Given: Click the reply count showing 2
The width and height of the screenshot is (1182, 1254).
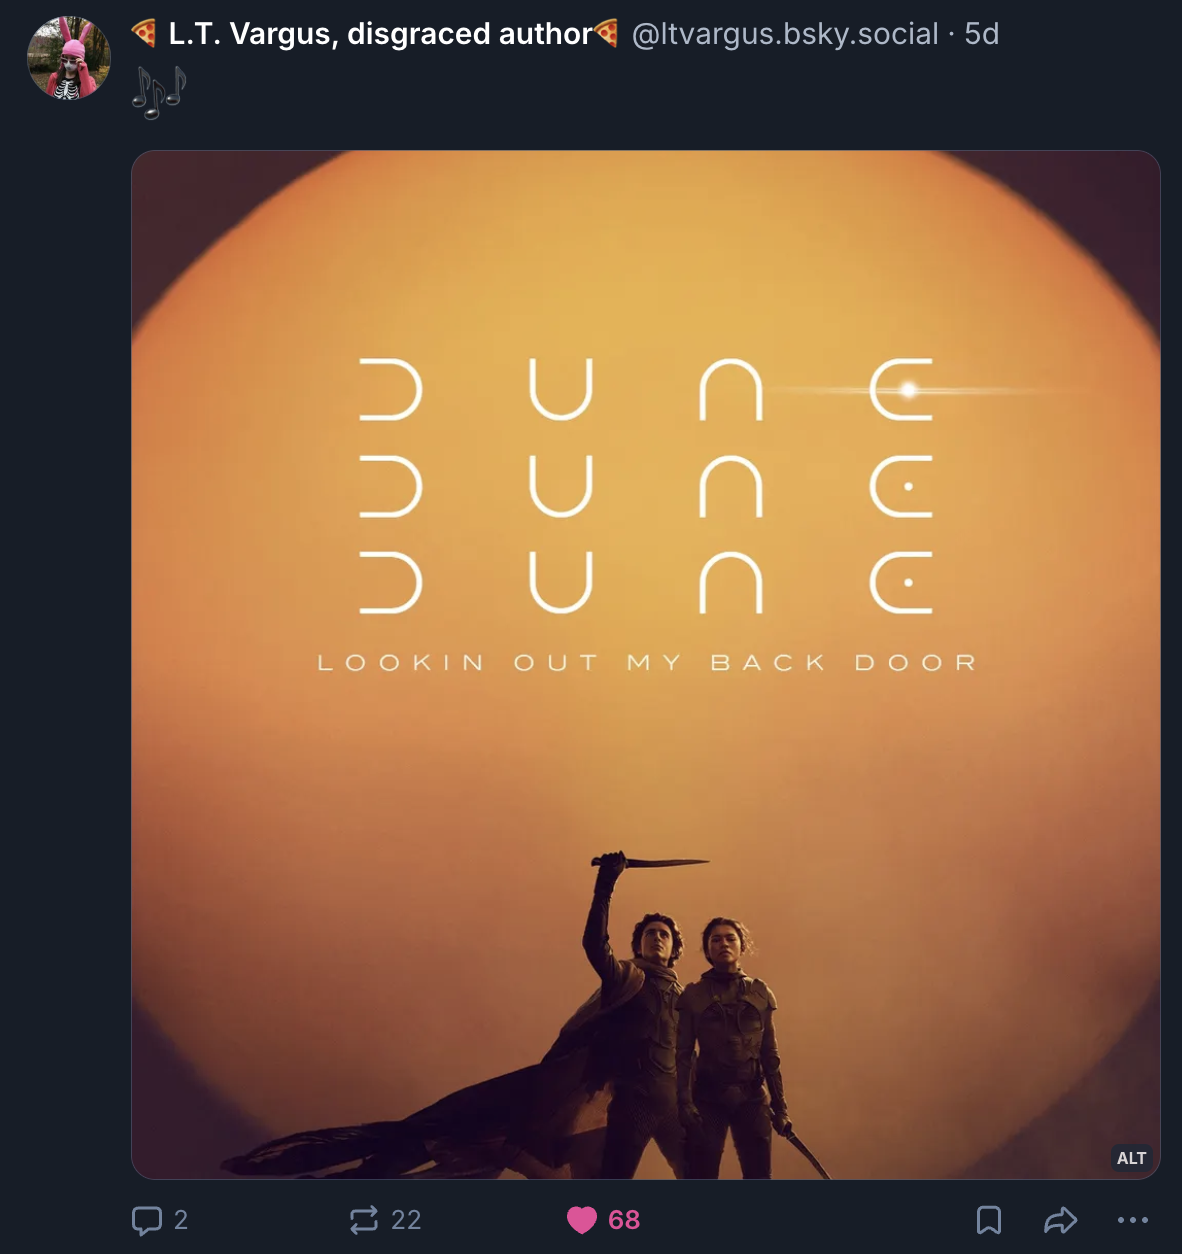Looking at the screenshot, I should click(x=180, y=1220).
